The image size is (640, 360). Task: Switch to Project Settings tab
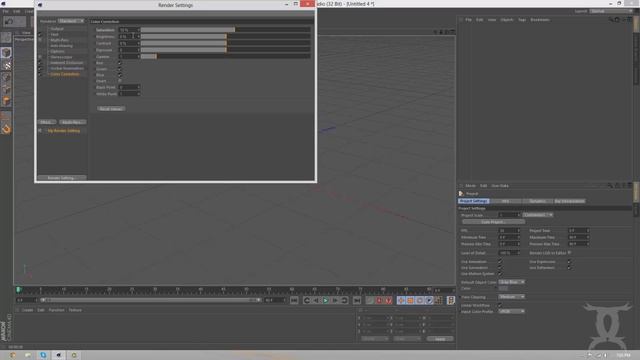point(473,201)
